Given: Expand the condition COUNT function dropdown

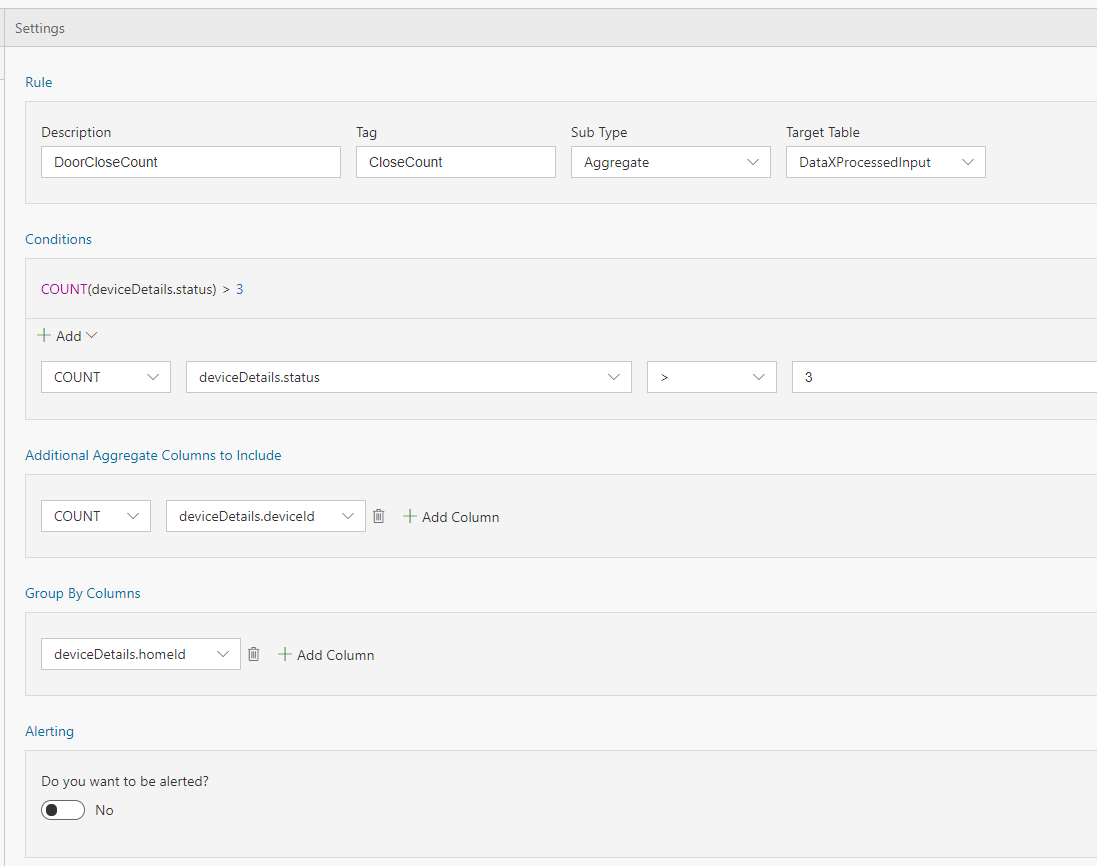Looking at the screenshot, I should 105,377.
